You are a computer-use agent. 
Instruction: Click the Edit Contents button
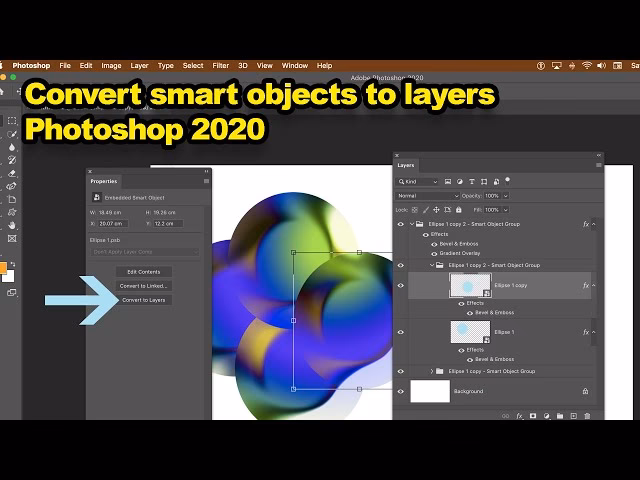click(x=144, y=272)
